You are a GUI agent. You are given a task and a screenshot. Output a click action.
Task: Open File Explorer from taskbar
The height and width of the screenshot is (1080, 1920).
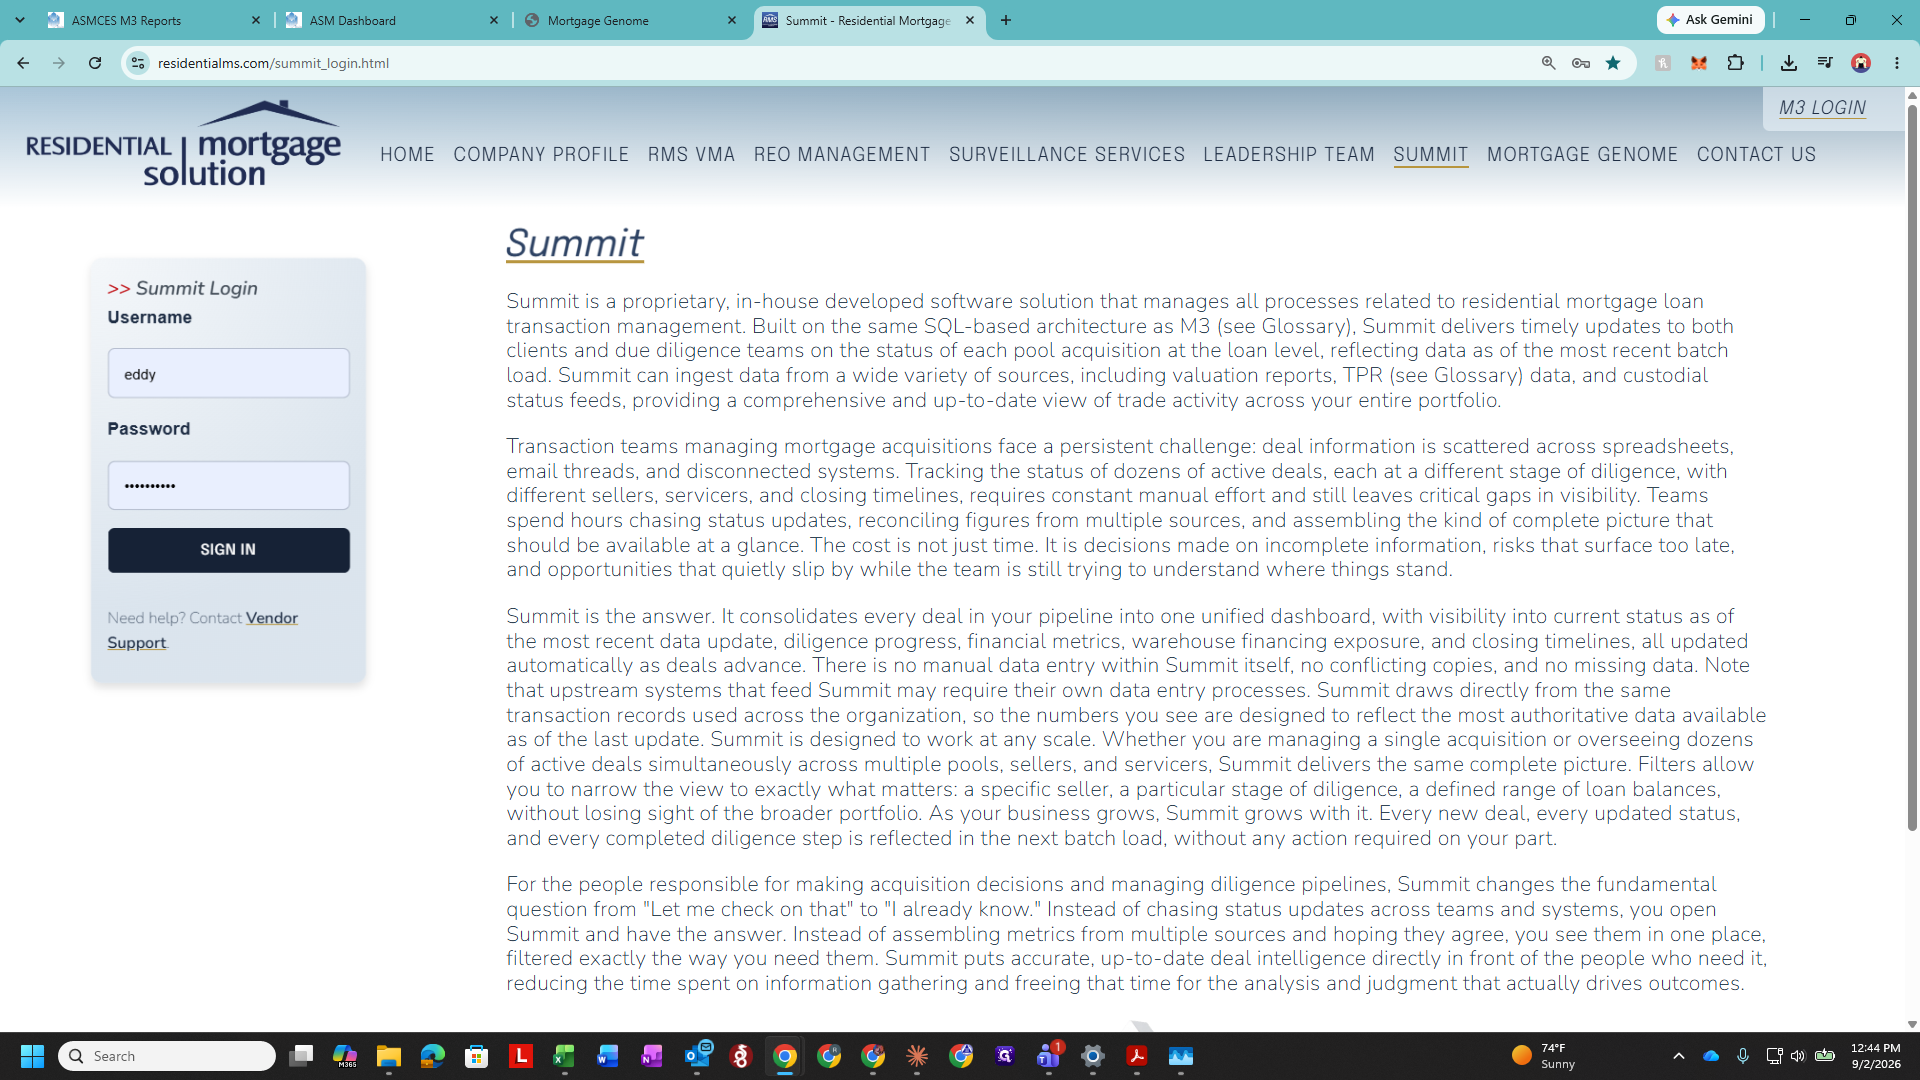click(389, 1056)
